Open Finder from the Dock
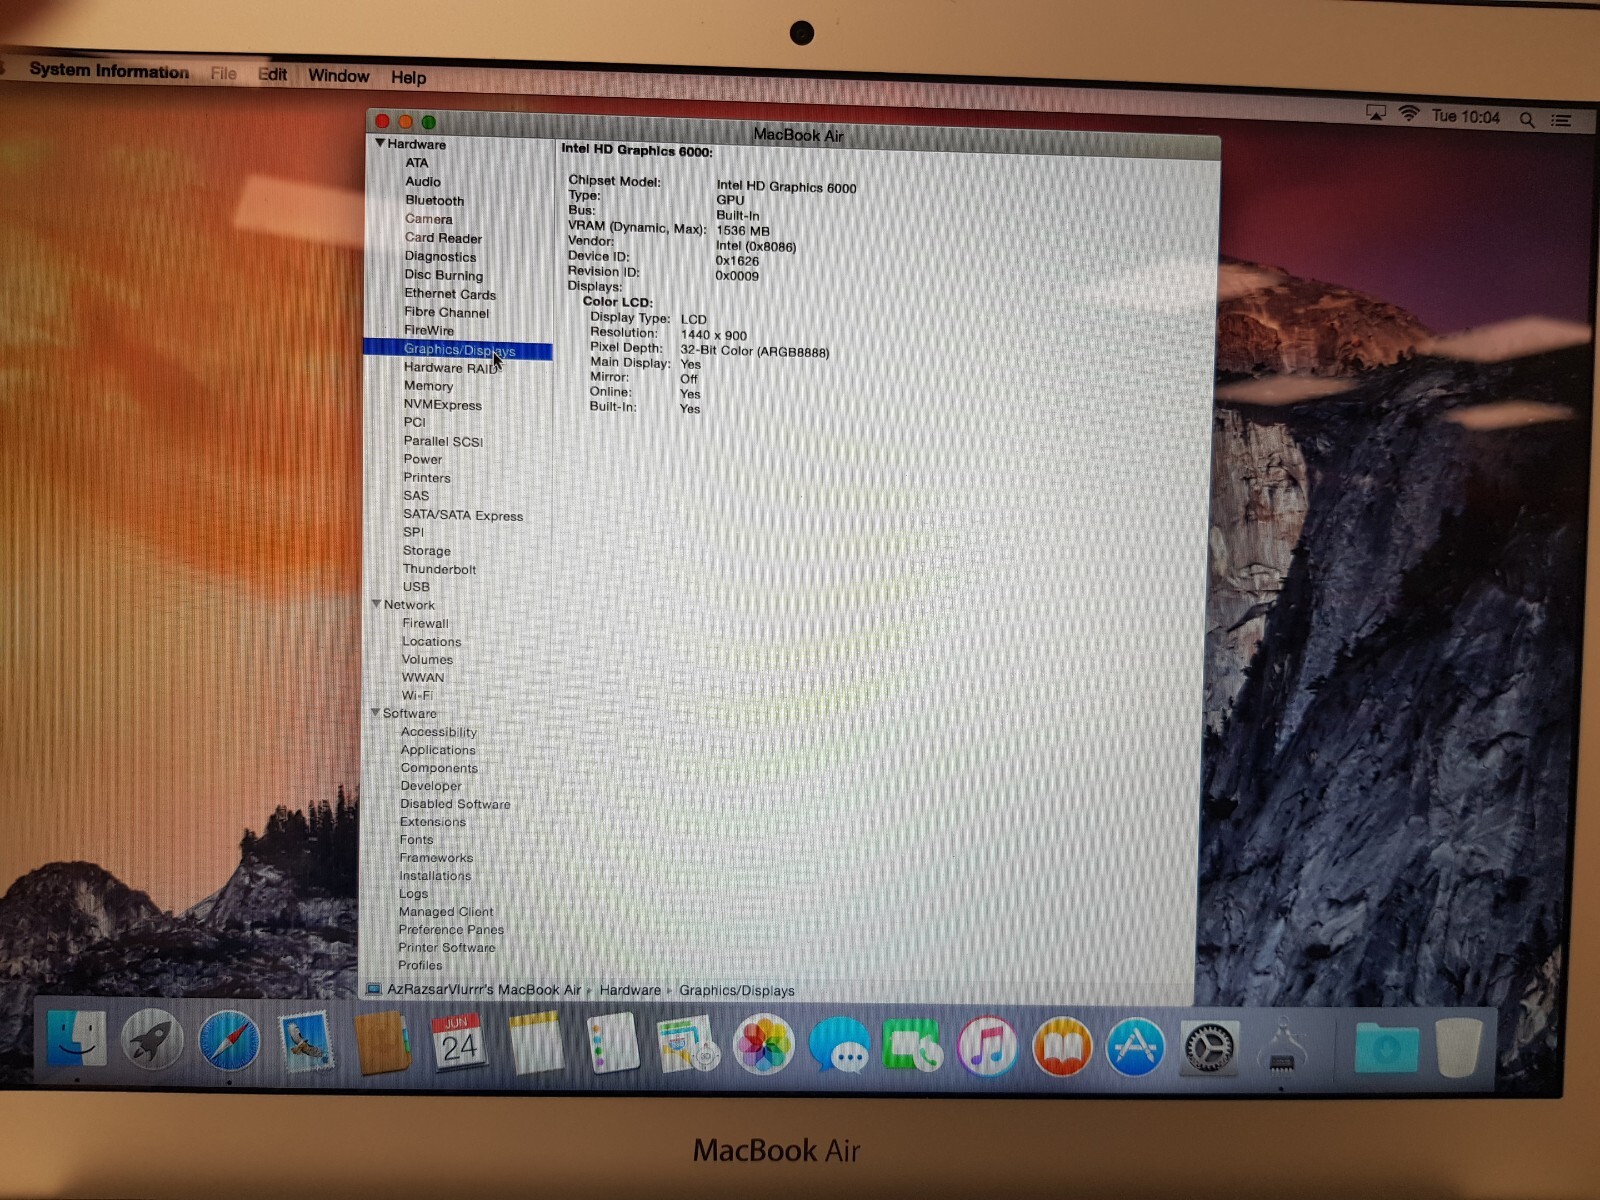 (77, 1040)
